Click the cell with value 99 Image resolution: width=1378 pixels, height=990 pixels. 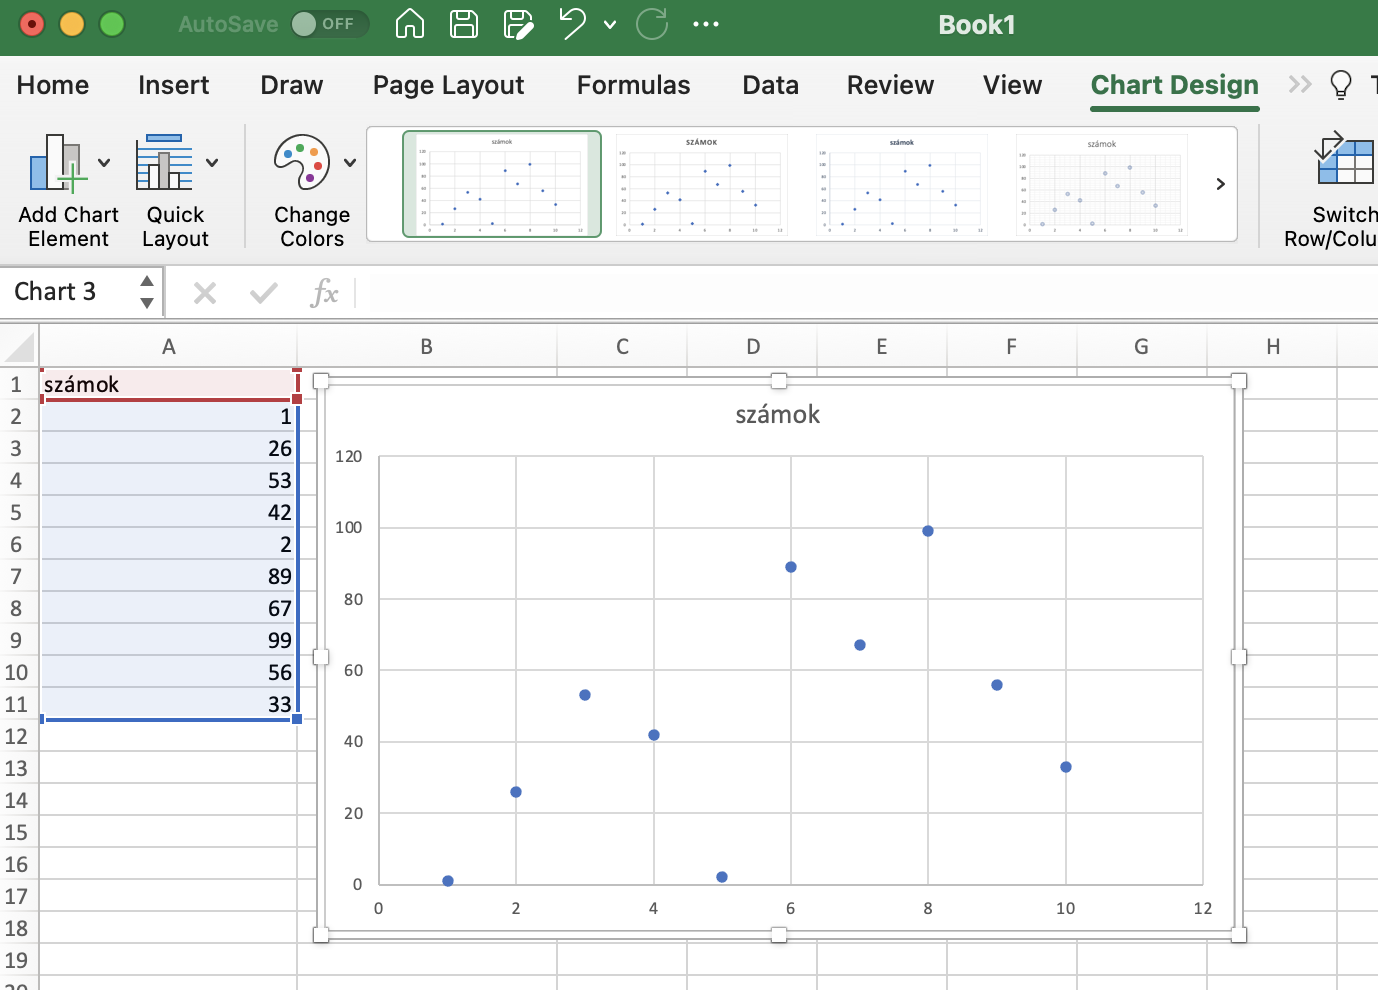click(168, 641)
